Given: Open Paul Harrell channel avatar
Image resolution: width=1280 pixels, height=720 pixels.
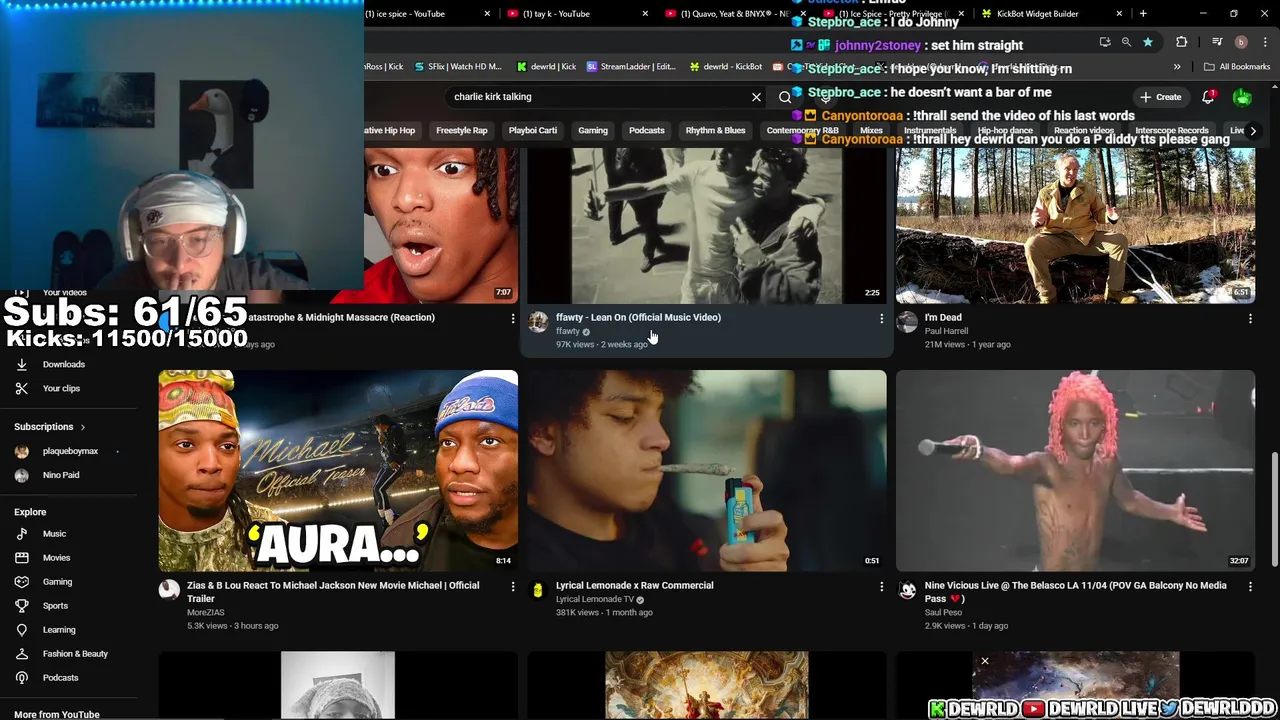Looking at the screenshot, I should click(x=907, y=322).
